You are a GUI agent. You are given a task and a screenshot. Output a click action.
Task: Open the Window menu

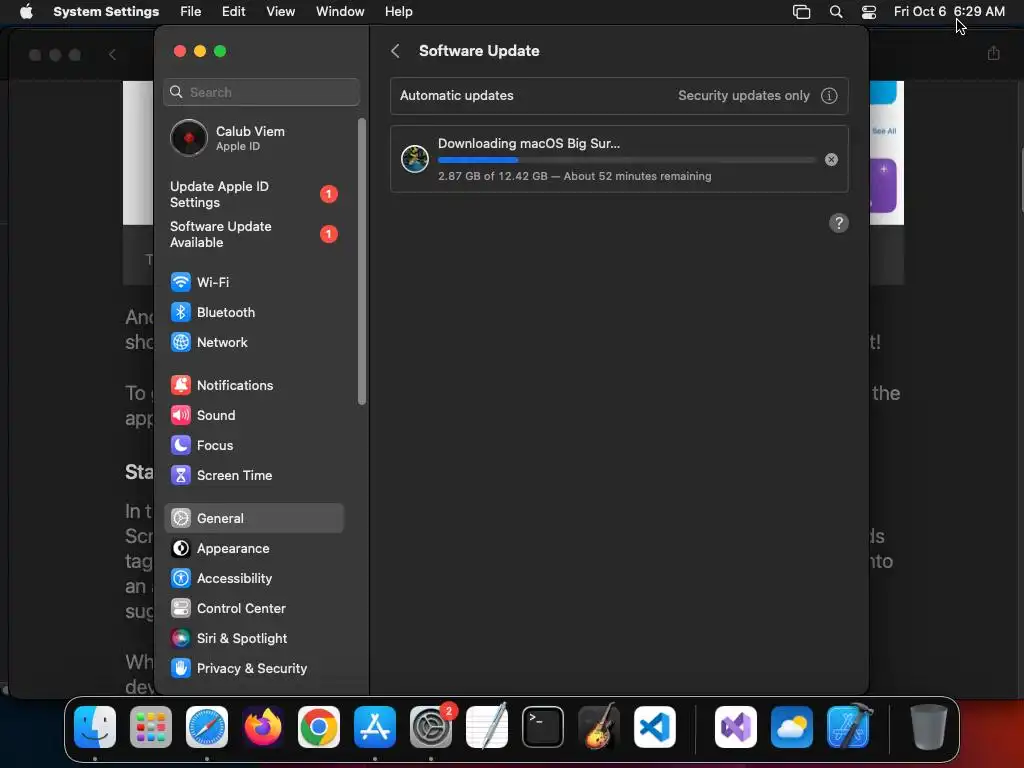[340, 12]
